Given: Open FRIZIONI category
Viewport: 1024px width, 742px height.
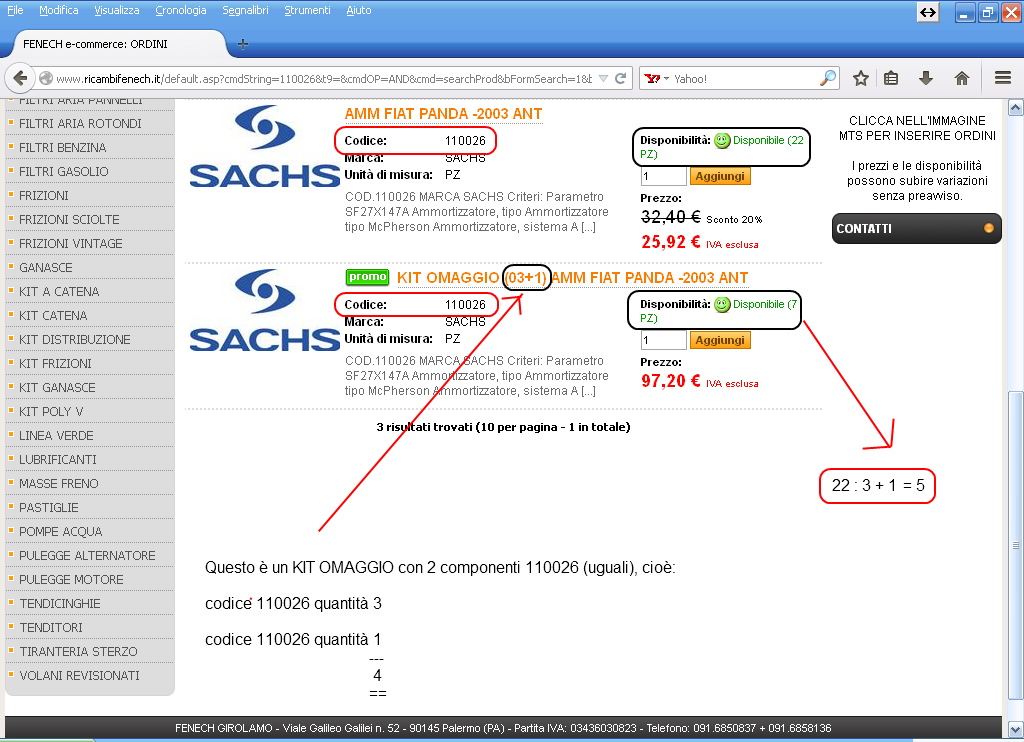Looking at the screenshot, I should (44, 196).
